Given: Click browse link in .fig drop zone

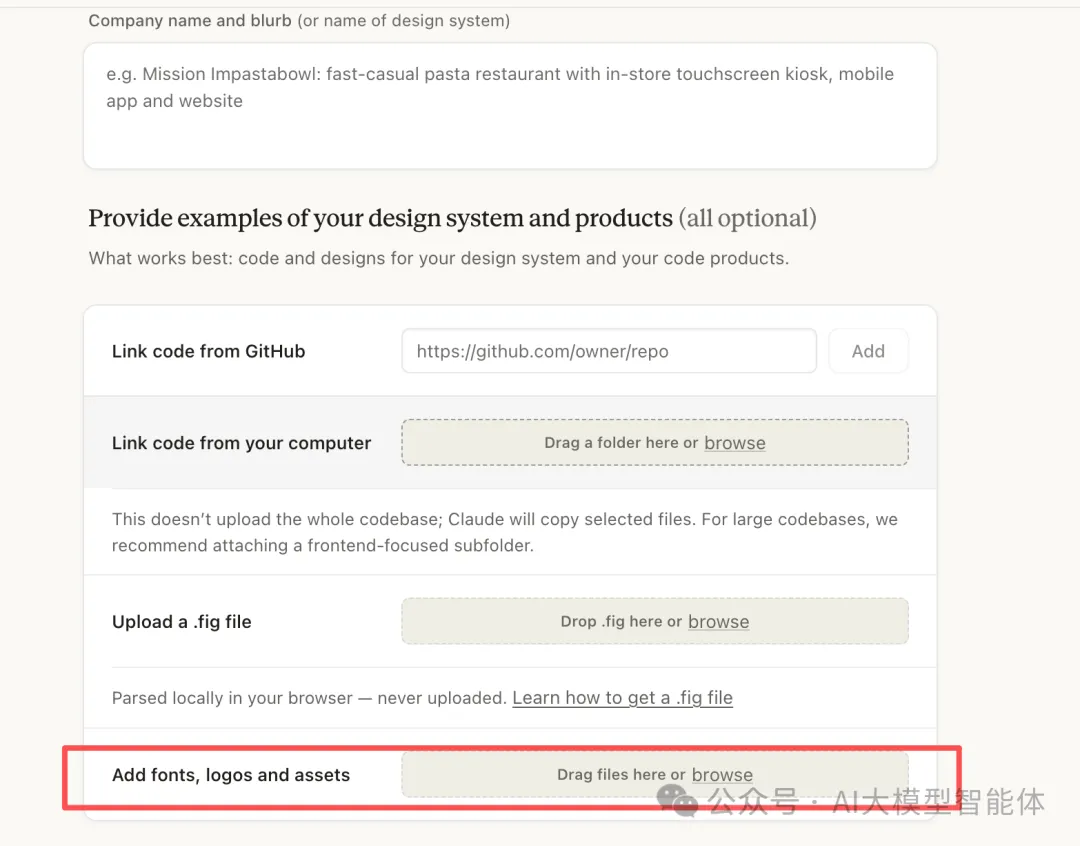Looking at the screenshot, I should pos(718,621).
